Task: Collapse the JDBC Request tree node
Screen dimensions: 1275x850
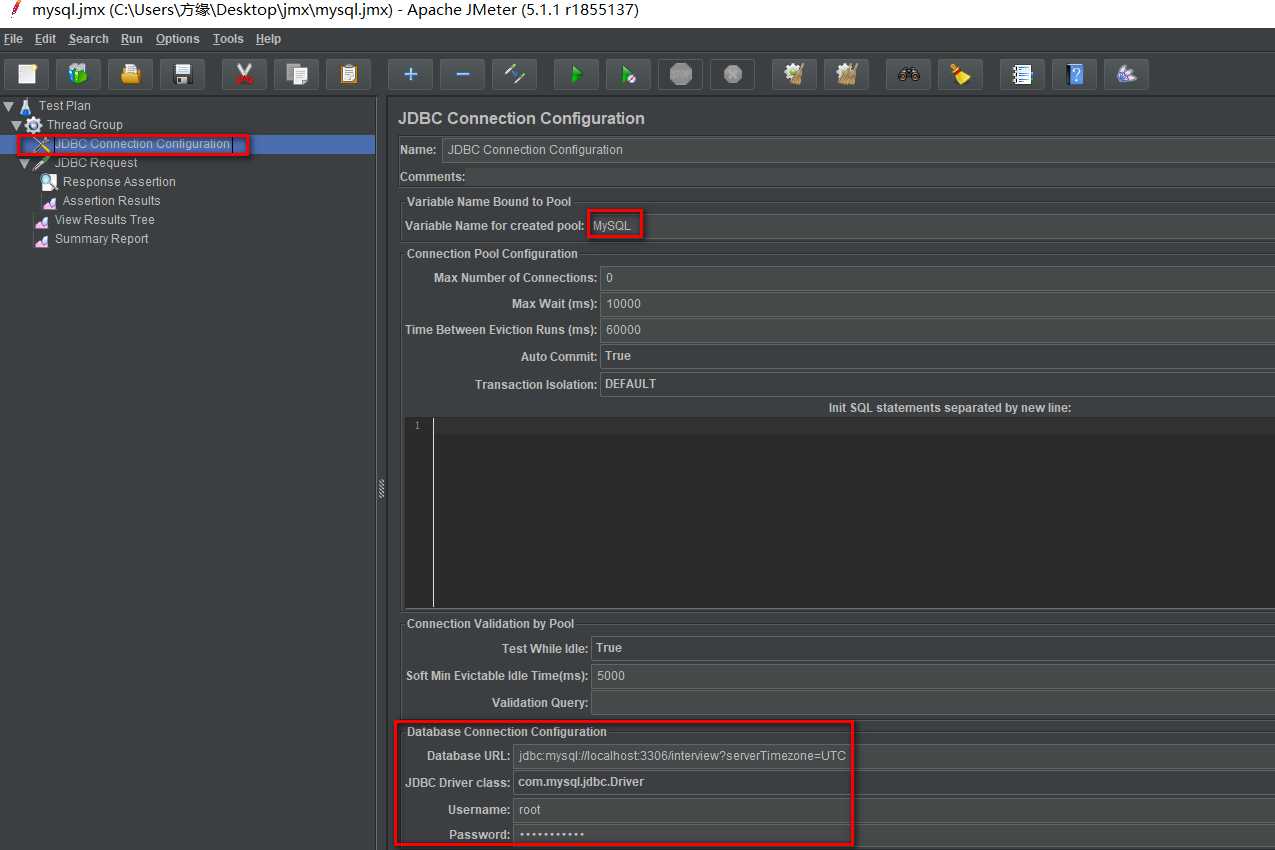Action: [25, 163]
